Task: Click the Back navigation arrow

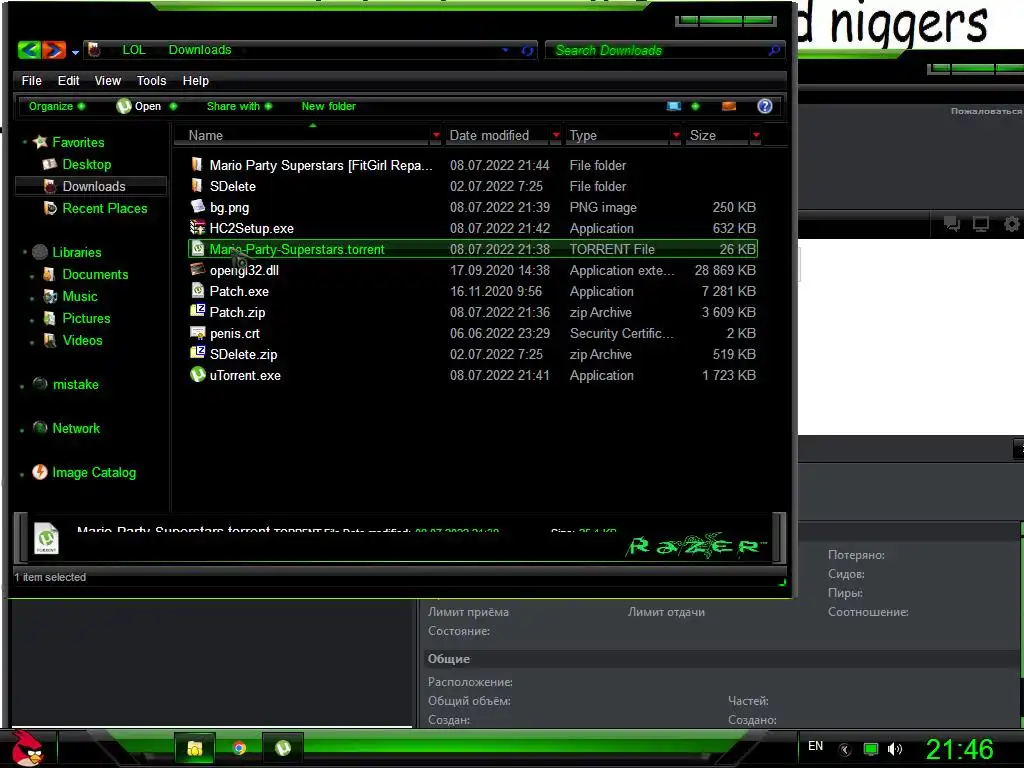Action: [29, 50]
